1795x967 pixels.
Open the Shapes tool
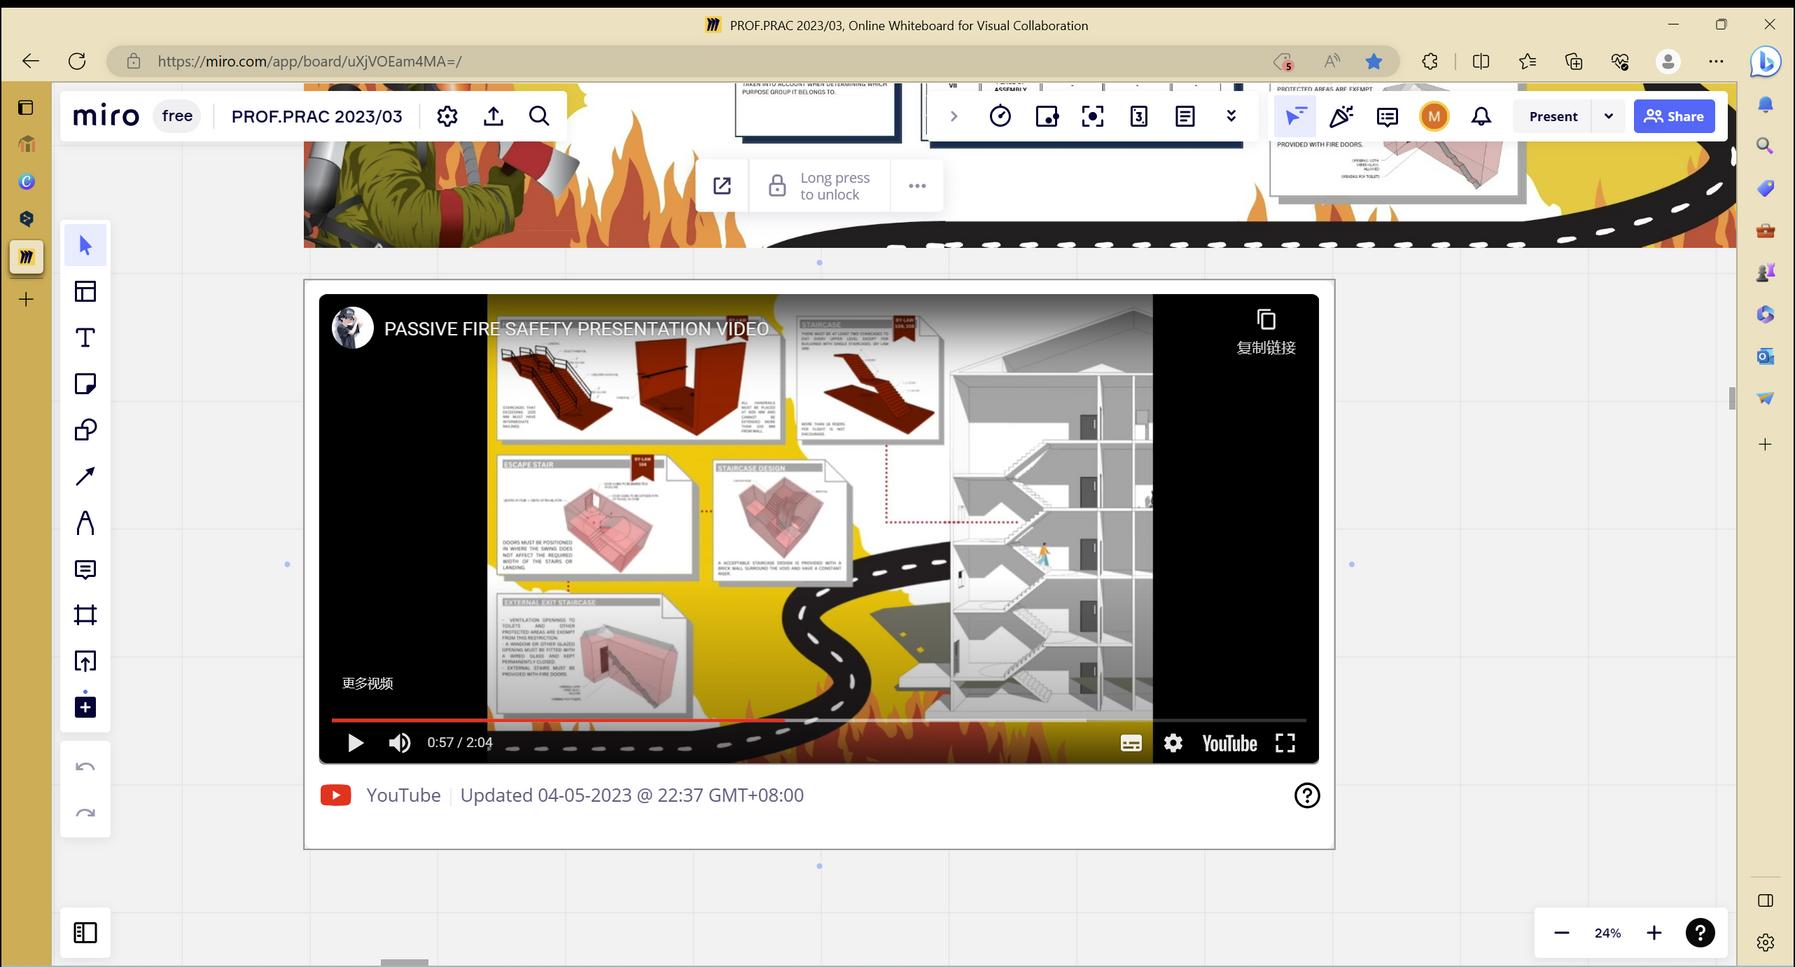click(x=85, y=430)
